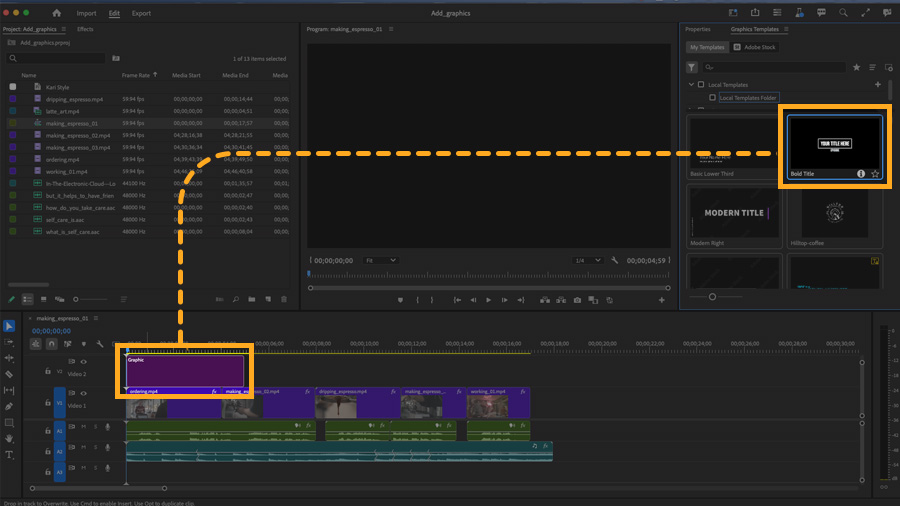This screenshot has height=506, width=900.
Task: Adjust project panel icon size slider
Action: 76,299
